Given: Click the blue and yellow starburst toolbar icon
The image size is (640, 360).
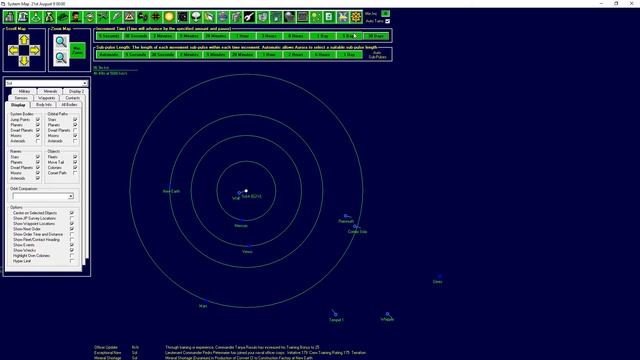Looking at the screenshot, I should coord(343,17).
